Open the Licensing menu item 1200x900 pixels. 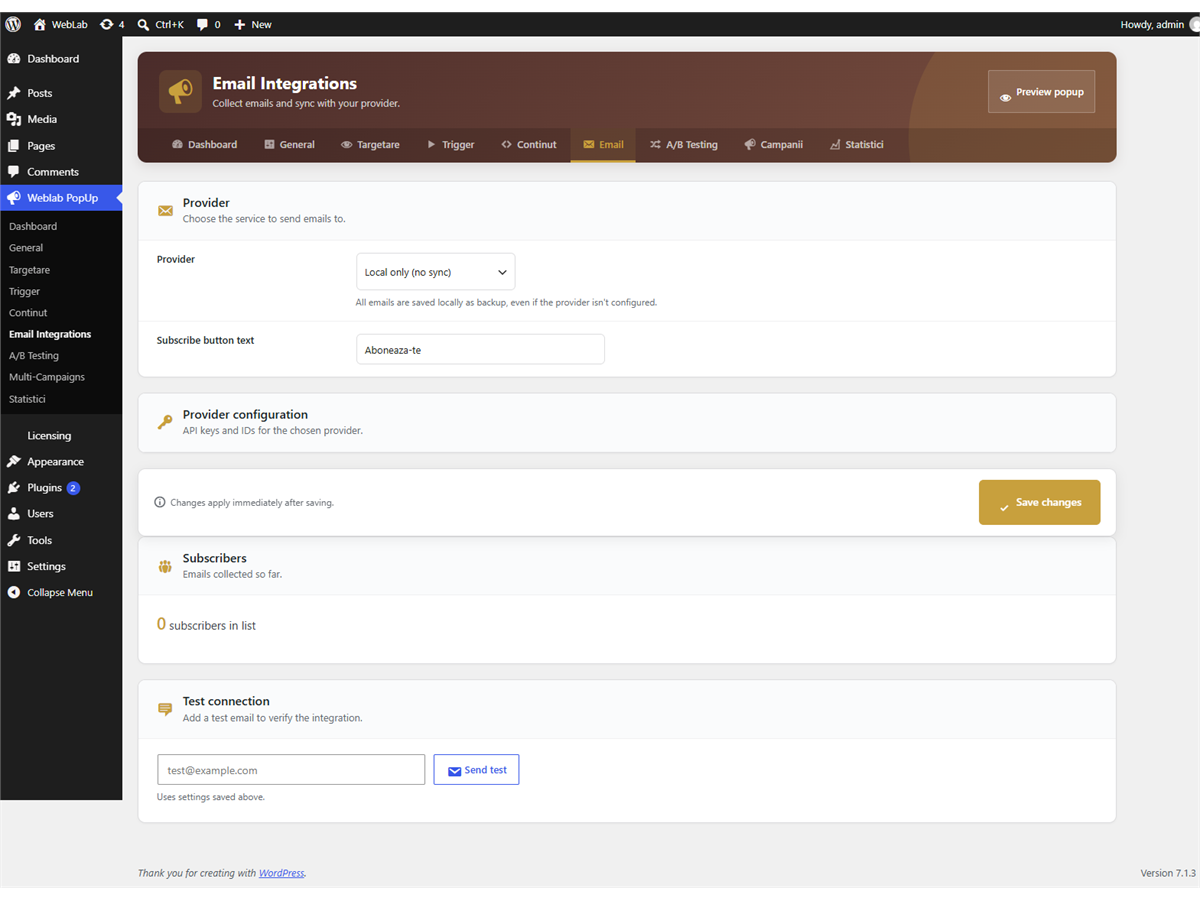click(61, 436)
